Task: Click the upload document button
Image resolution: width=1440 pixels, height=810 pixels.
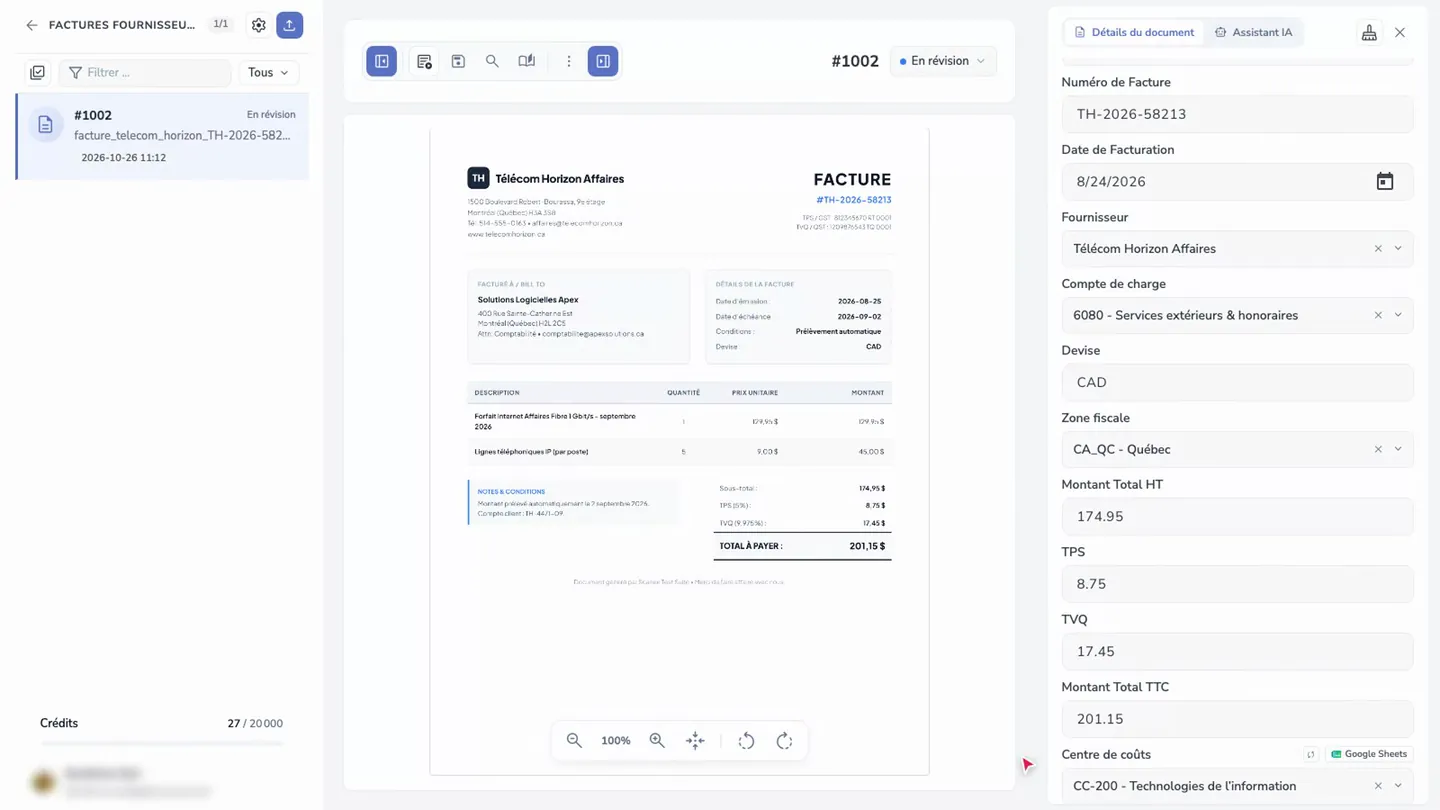Action: point(290,25)
